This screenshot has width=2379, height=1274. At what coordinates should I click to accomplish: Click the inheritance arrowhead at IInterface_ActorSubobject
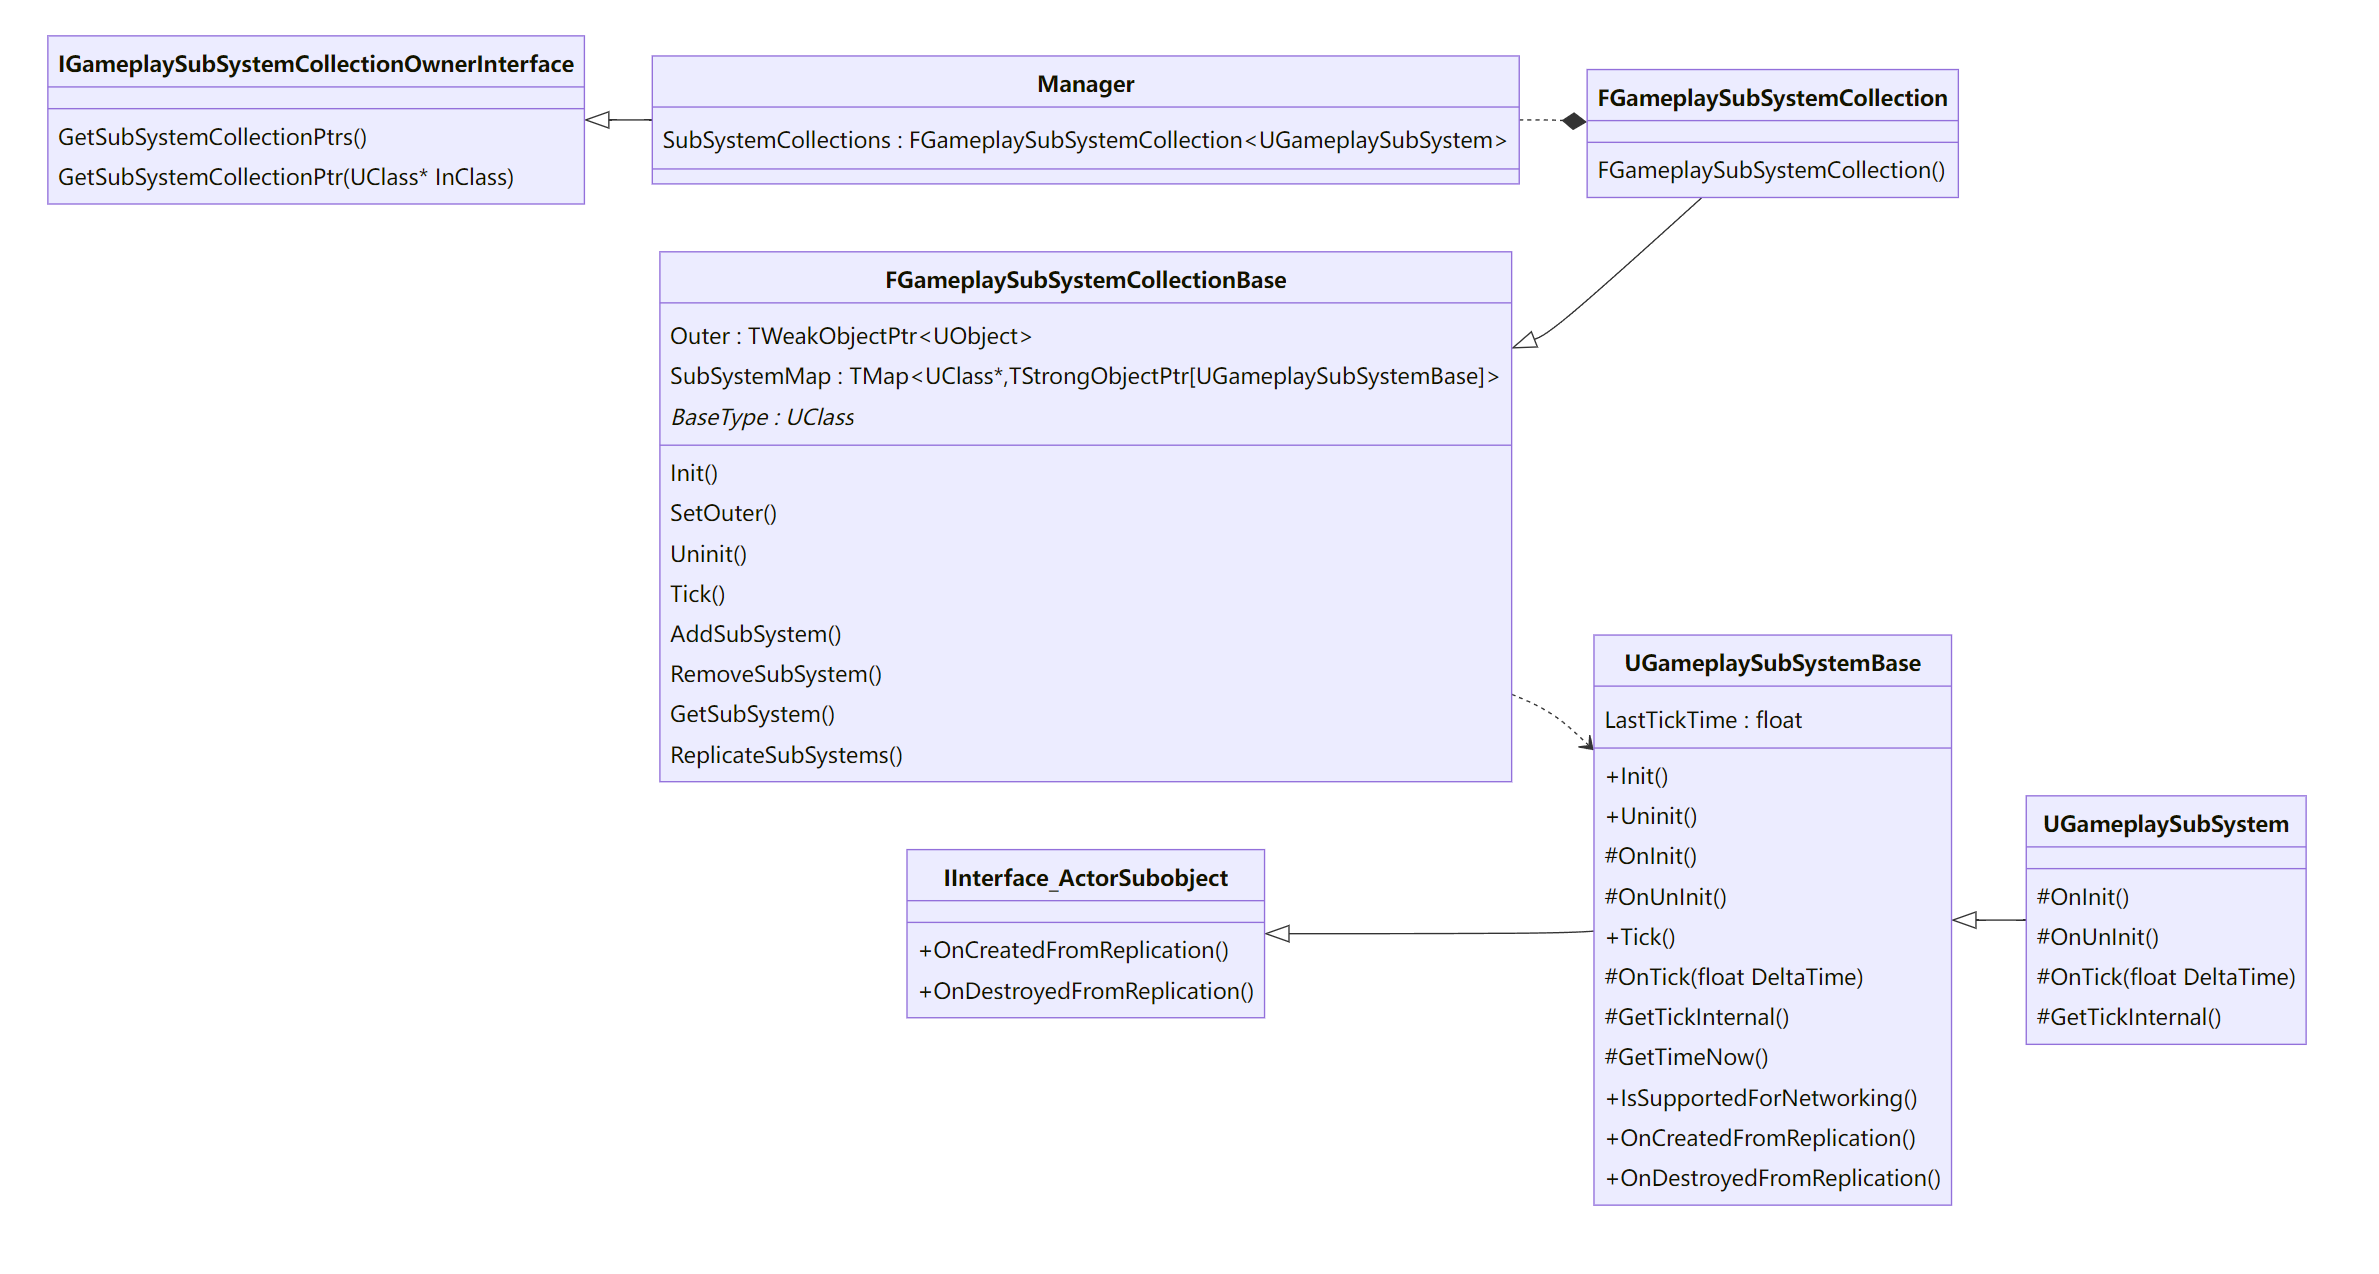(1278, 934)
